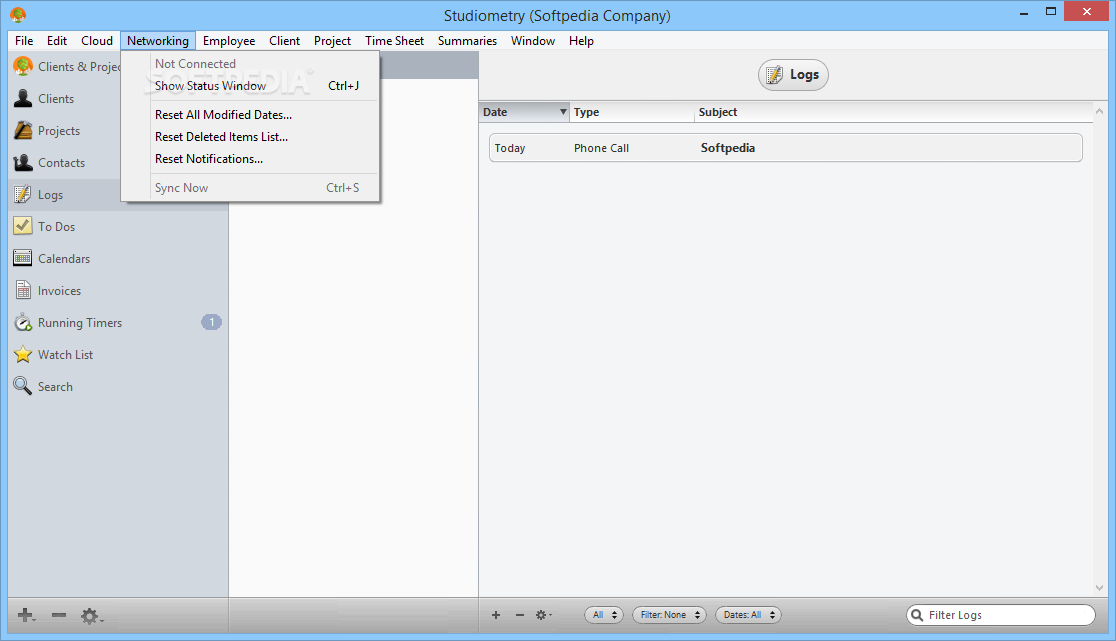Viewport: 1116px width, 641px height.
Task: Close the open Networking menu
Action: 158,41
